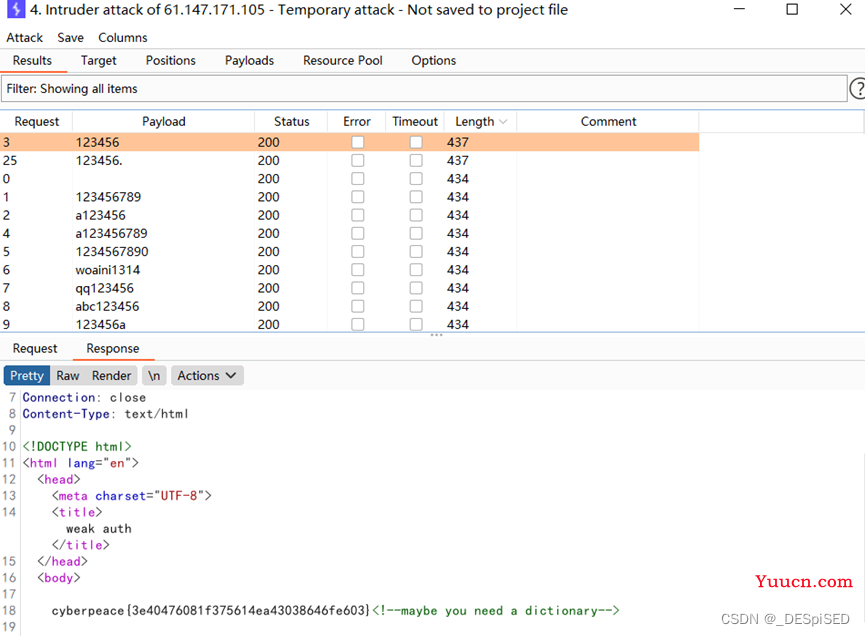Click the weak auth title text
The height and width of the screenshot is (636, 865).
[x=99, y=528]
